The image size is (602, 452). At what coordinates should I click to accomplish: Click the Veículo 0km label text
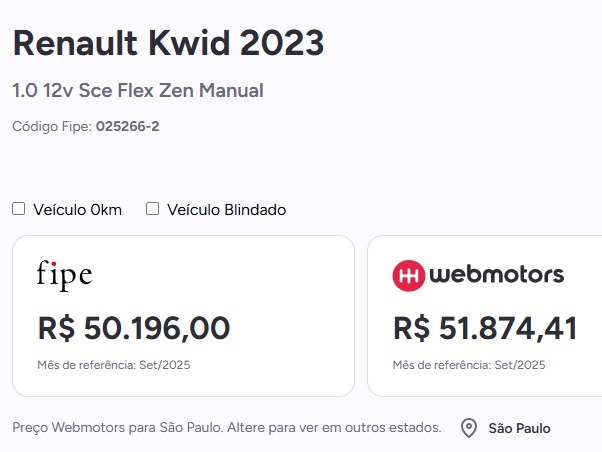click(x=77, y=210)
